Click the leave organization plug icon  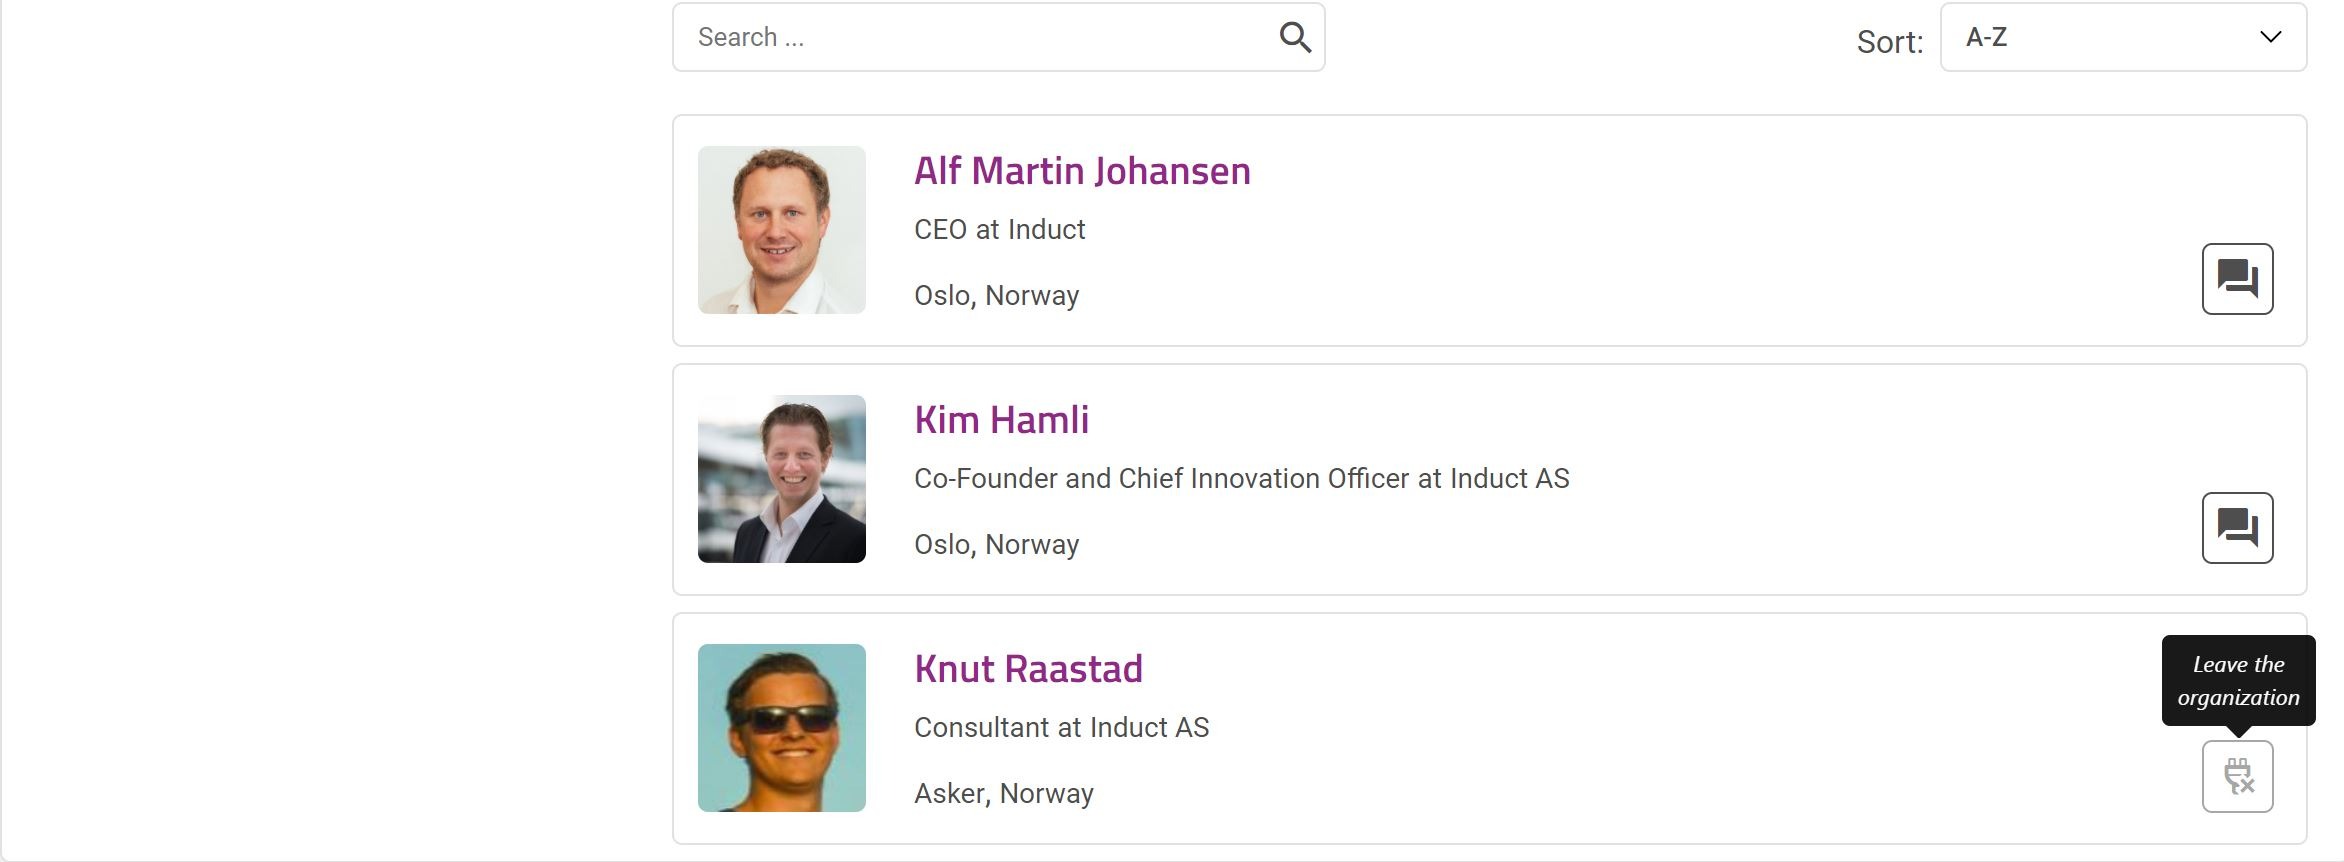[2237, 776]
